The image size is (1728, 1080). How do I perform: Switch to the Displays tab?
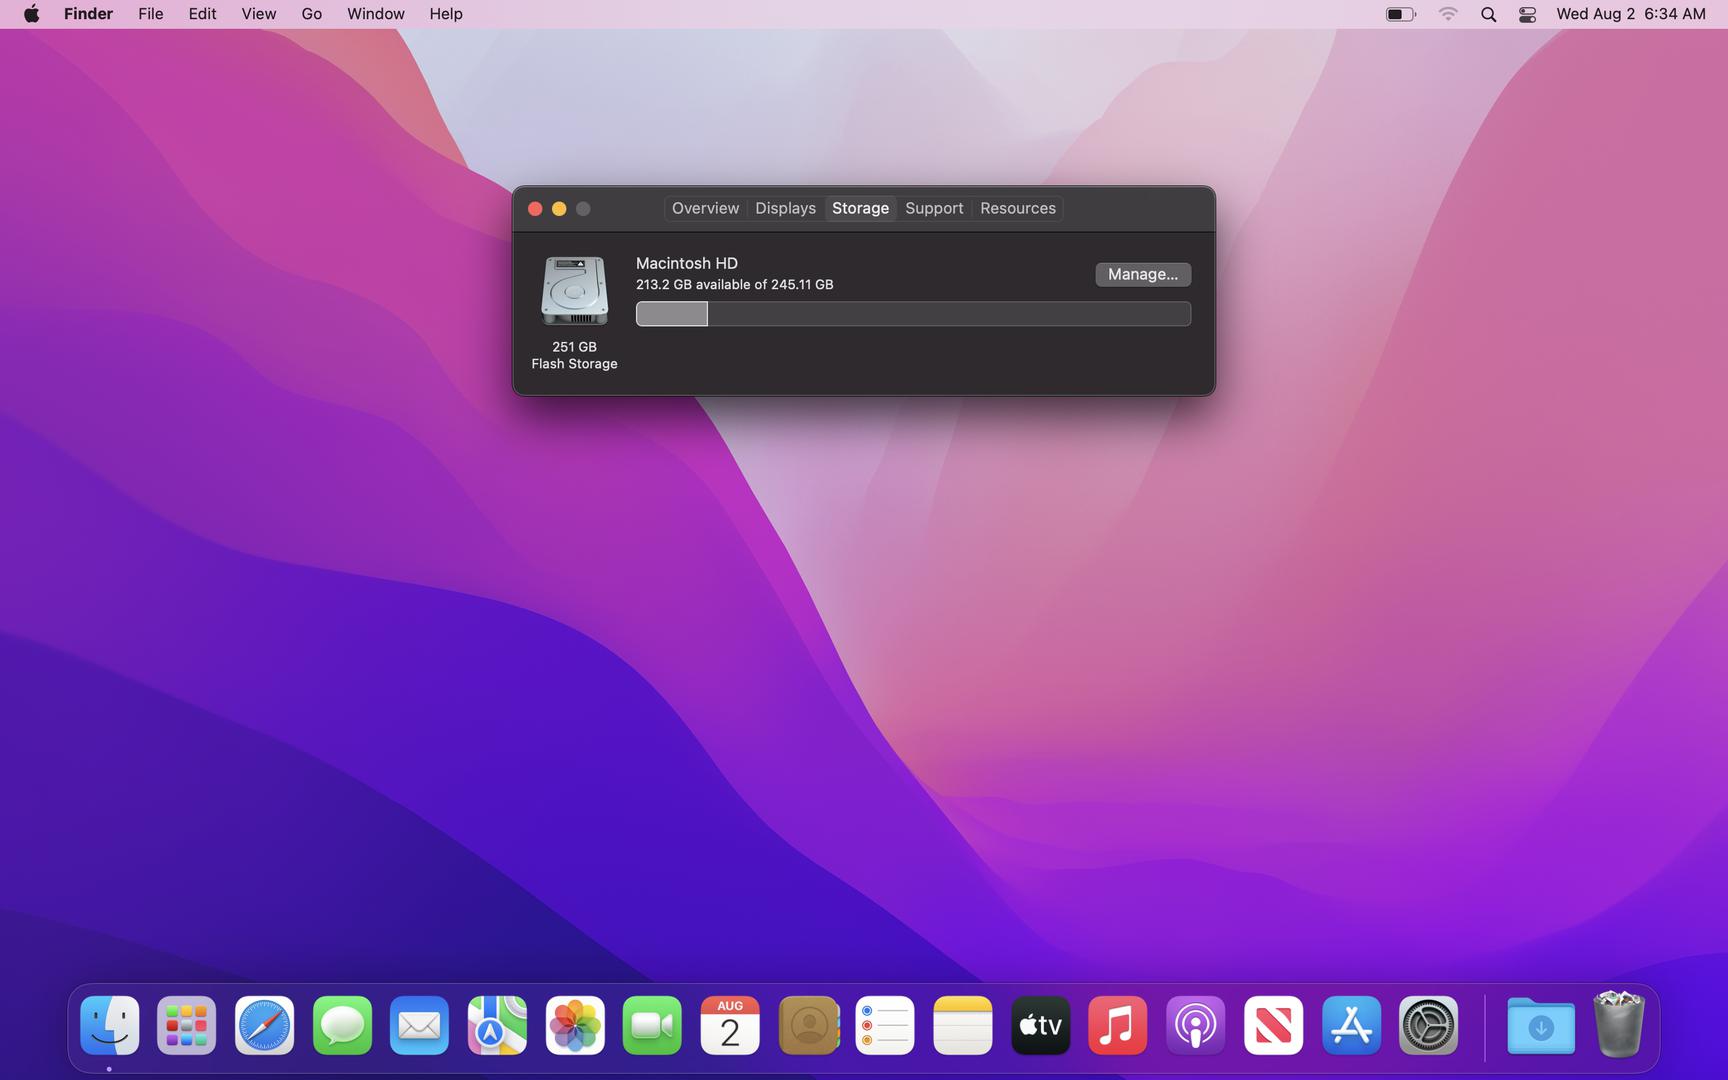[785, 208]
